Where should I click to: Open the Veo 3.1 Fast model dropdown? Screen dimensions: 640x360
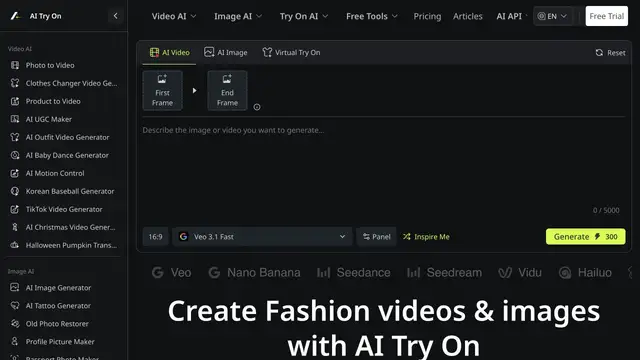tap(262, 237)
